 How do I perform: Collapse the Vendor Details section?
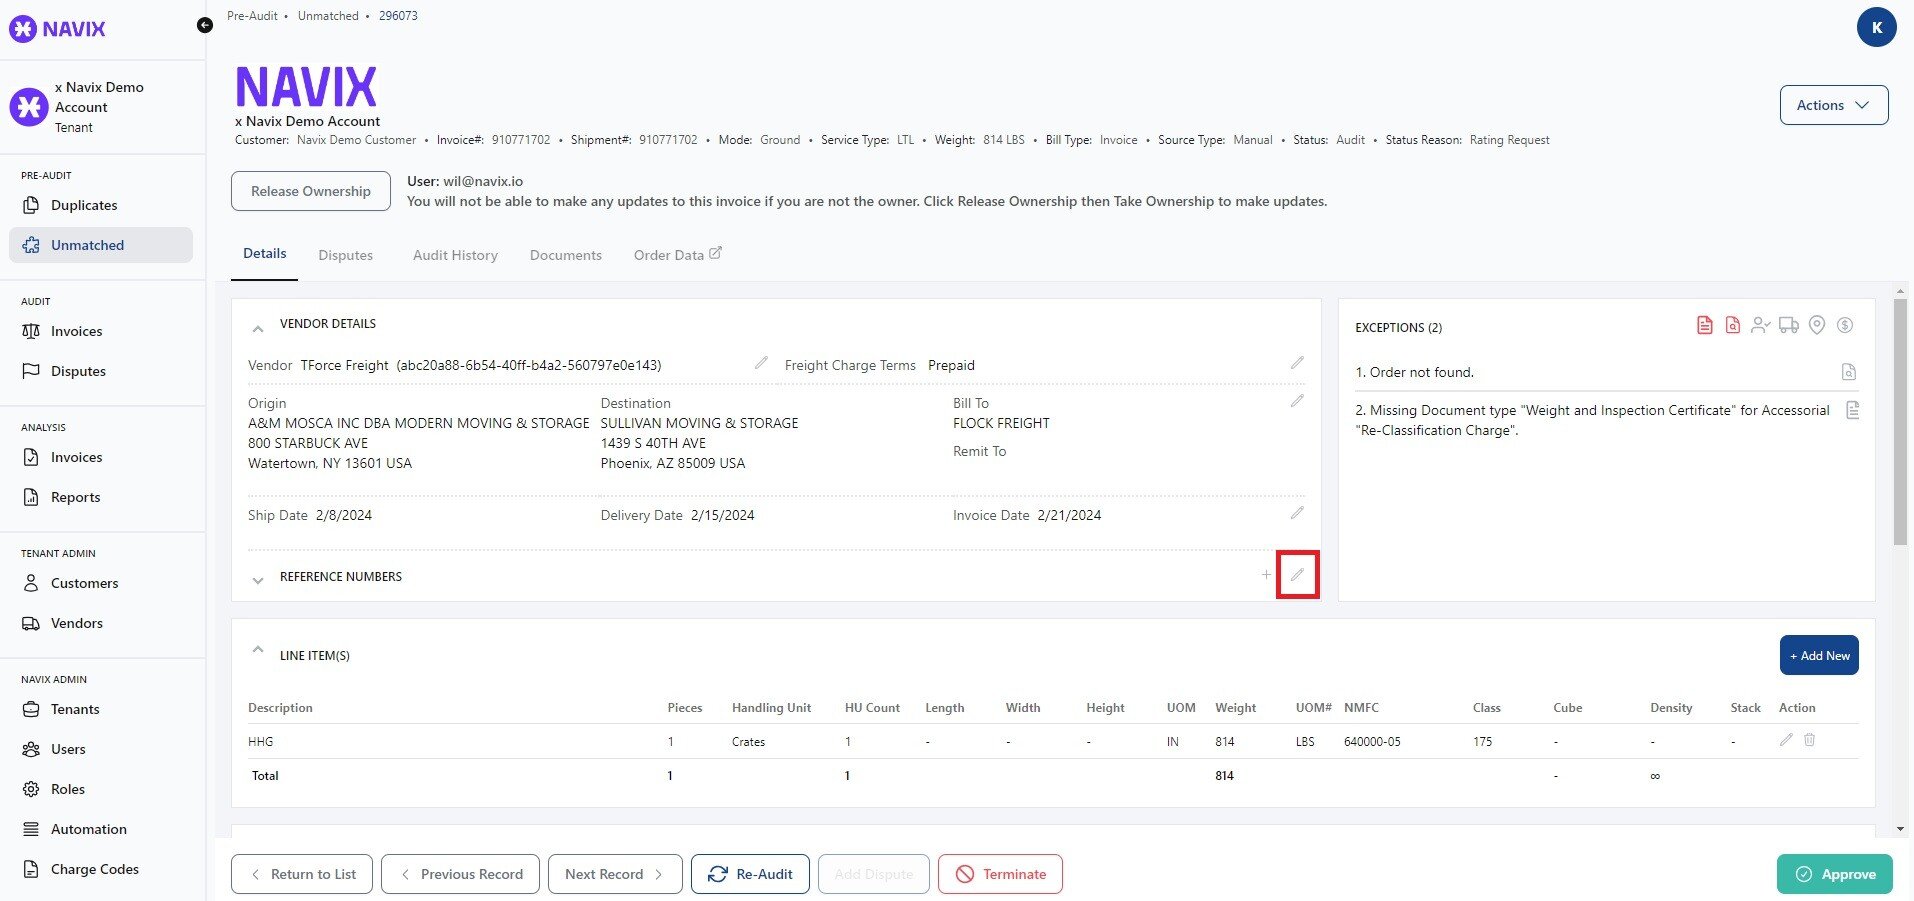point(258,327)
